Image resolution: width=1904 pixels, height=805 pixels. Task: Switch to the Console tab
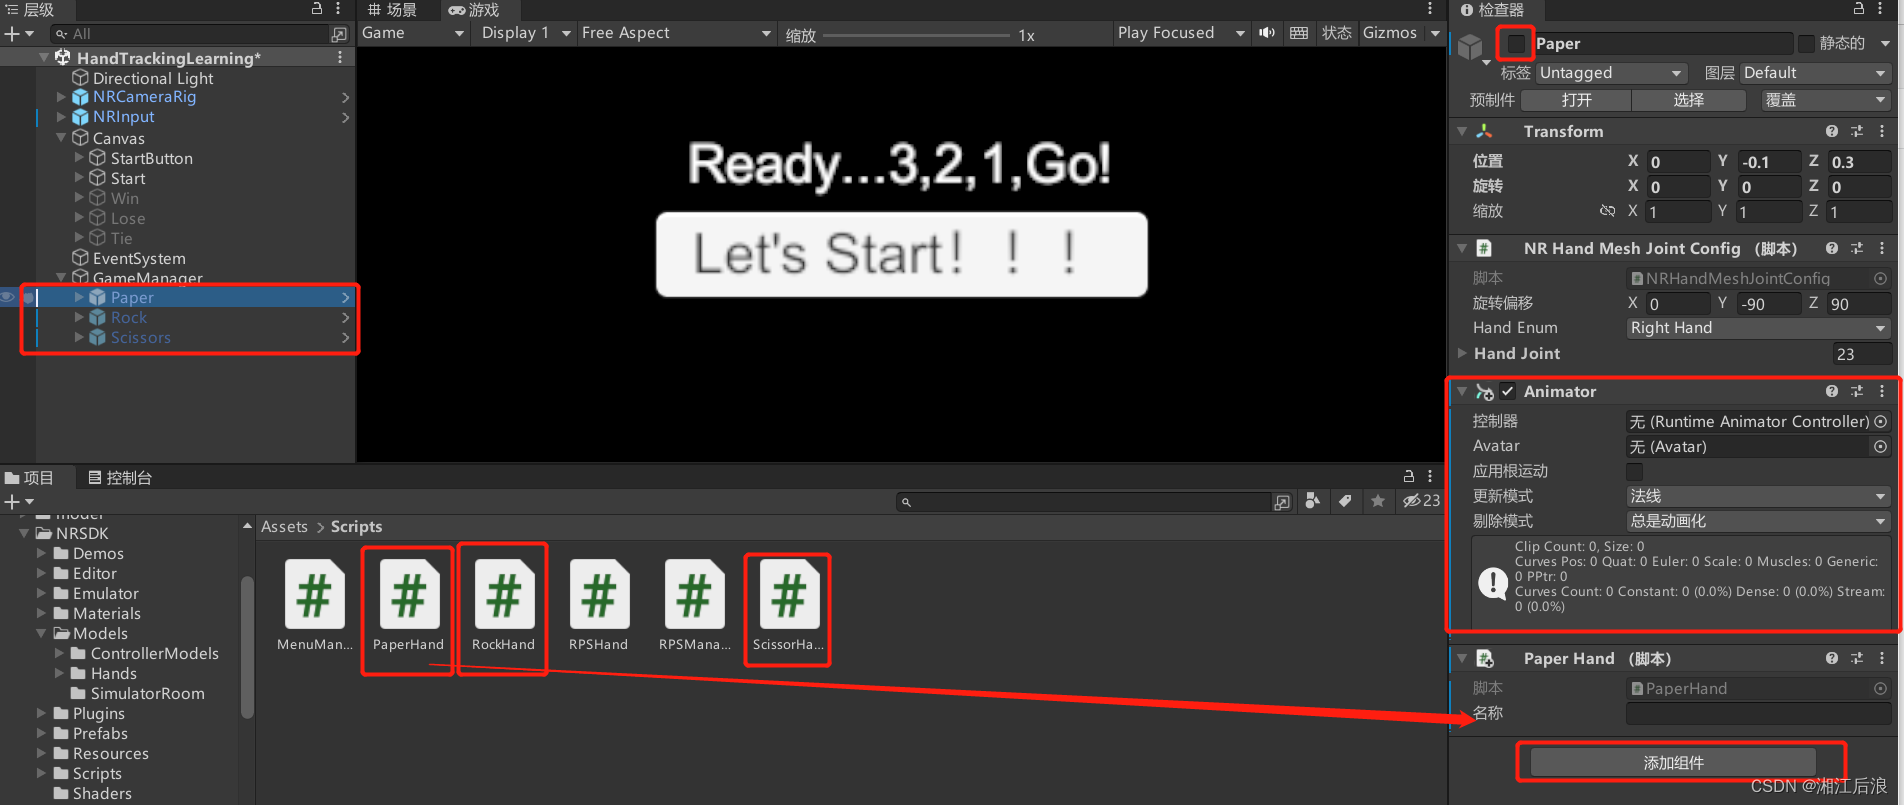point(120,478)
